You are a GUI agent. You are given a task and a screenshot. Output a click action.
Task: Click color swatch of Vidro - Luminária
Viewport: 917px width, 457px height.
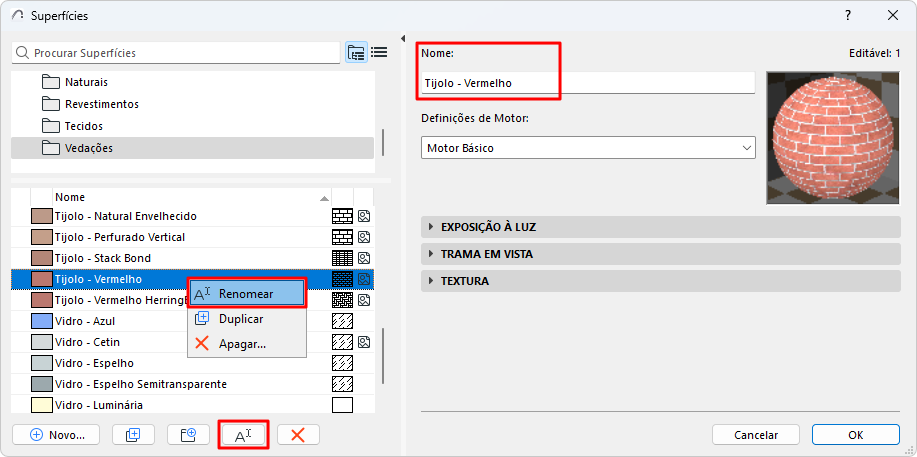point(41,405)
